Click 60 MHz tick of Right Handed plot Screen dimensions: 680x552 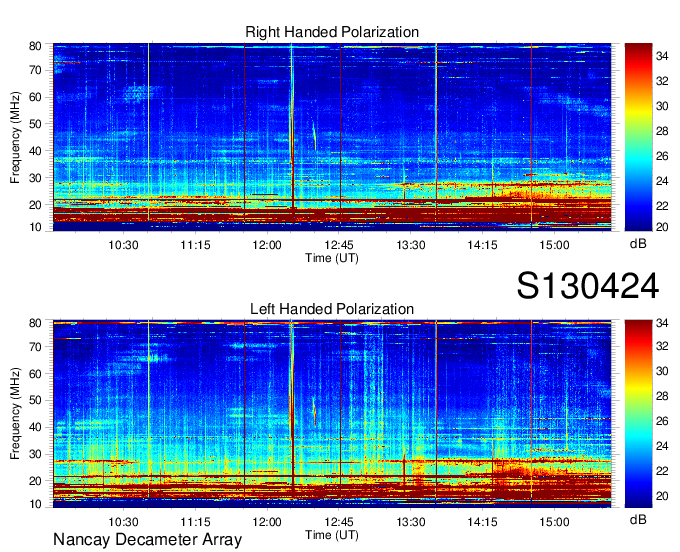[35, 97]
